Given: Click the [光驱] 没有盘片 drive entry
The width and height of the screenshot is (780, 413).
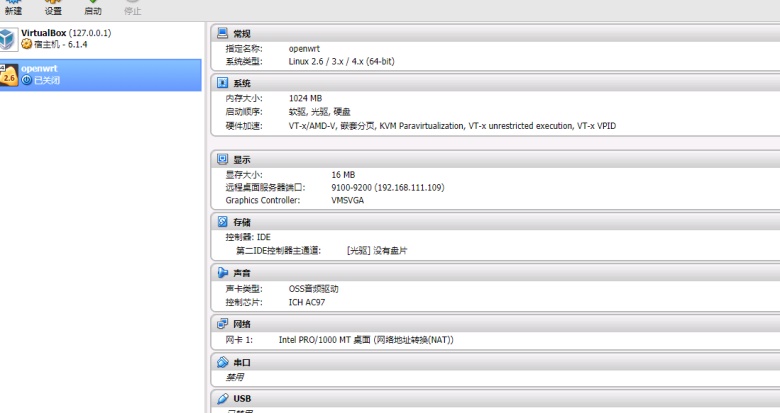Looking at the screenshot, I should [377, 251].
